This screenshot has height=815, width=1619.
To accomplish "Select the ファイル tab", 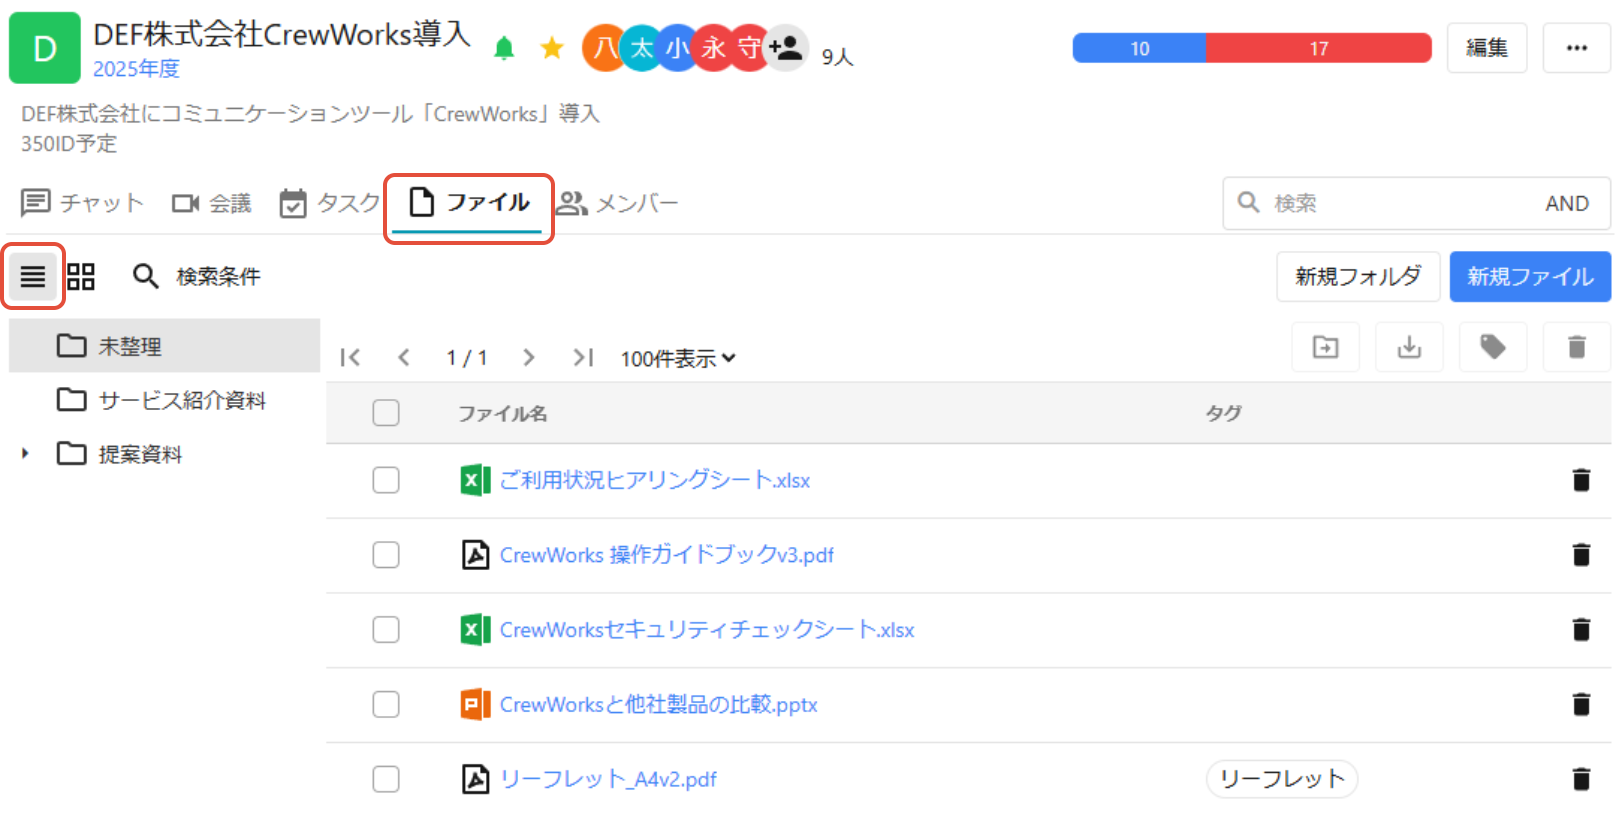I will click(469, 203).
